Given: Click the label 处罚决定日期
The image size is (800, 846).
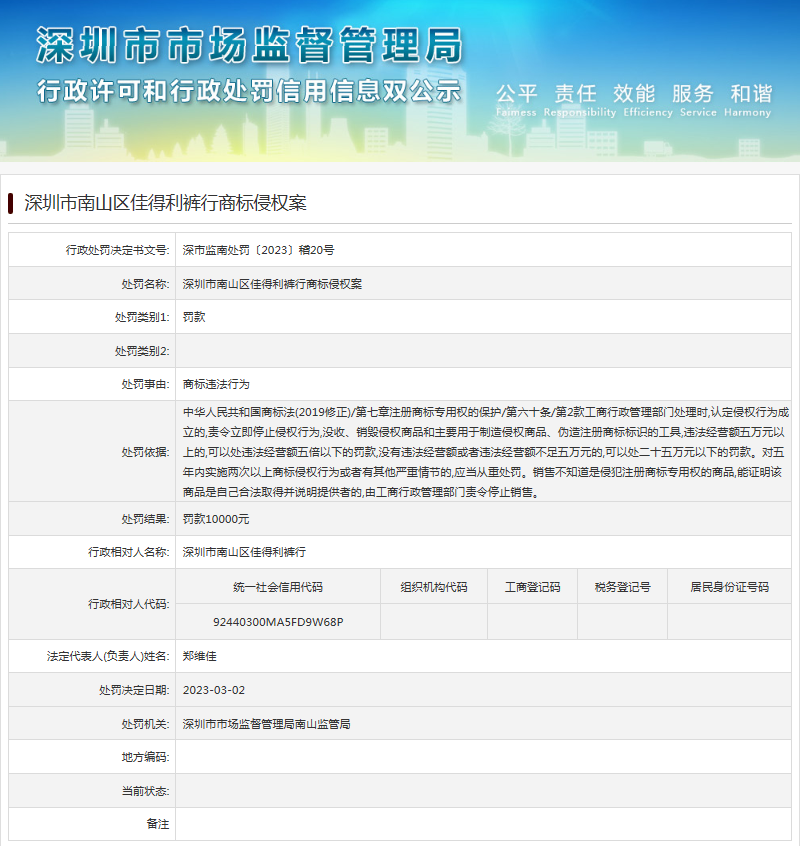Looking at the screenshot, I should click(134, 690).
